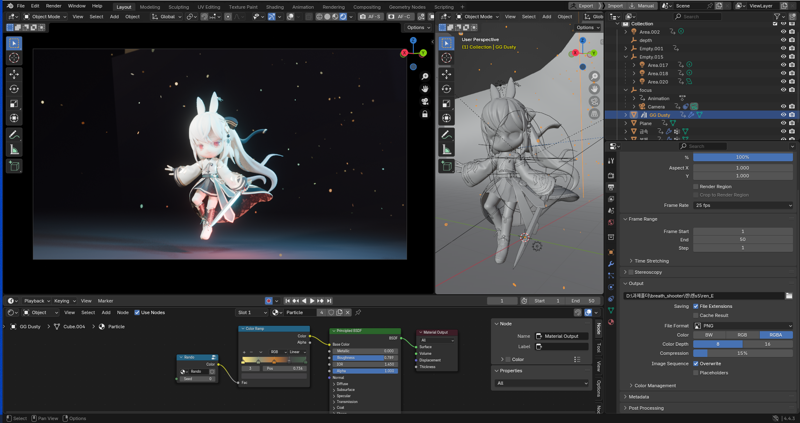This screenshot has height=423, width=800.
Task: Click lock camera to view icon
Action: (424, 114)
